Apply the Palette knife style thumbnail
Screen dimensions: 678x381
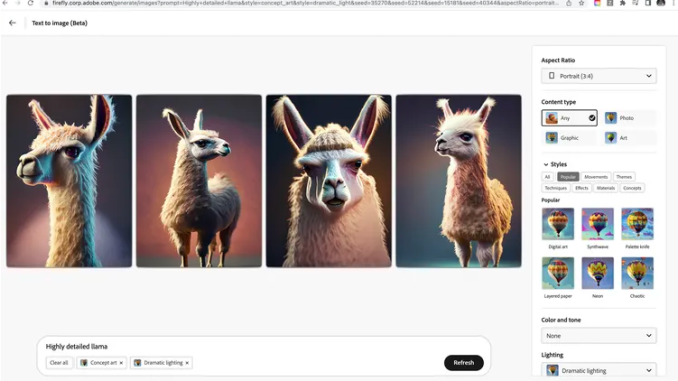coord(637,224)
